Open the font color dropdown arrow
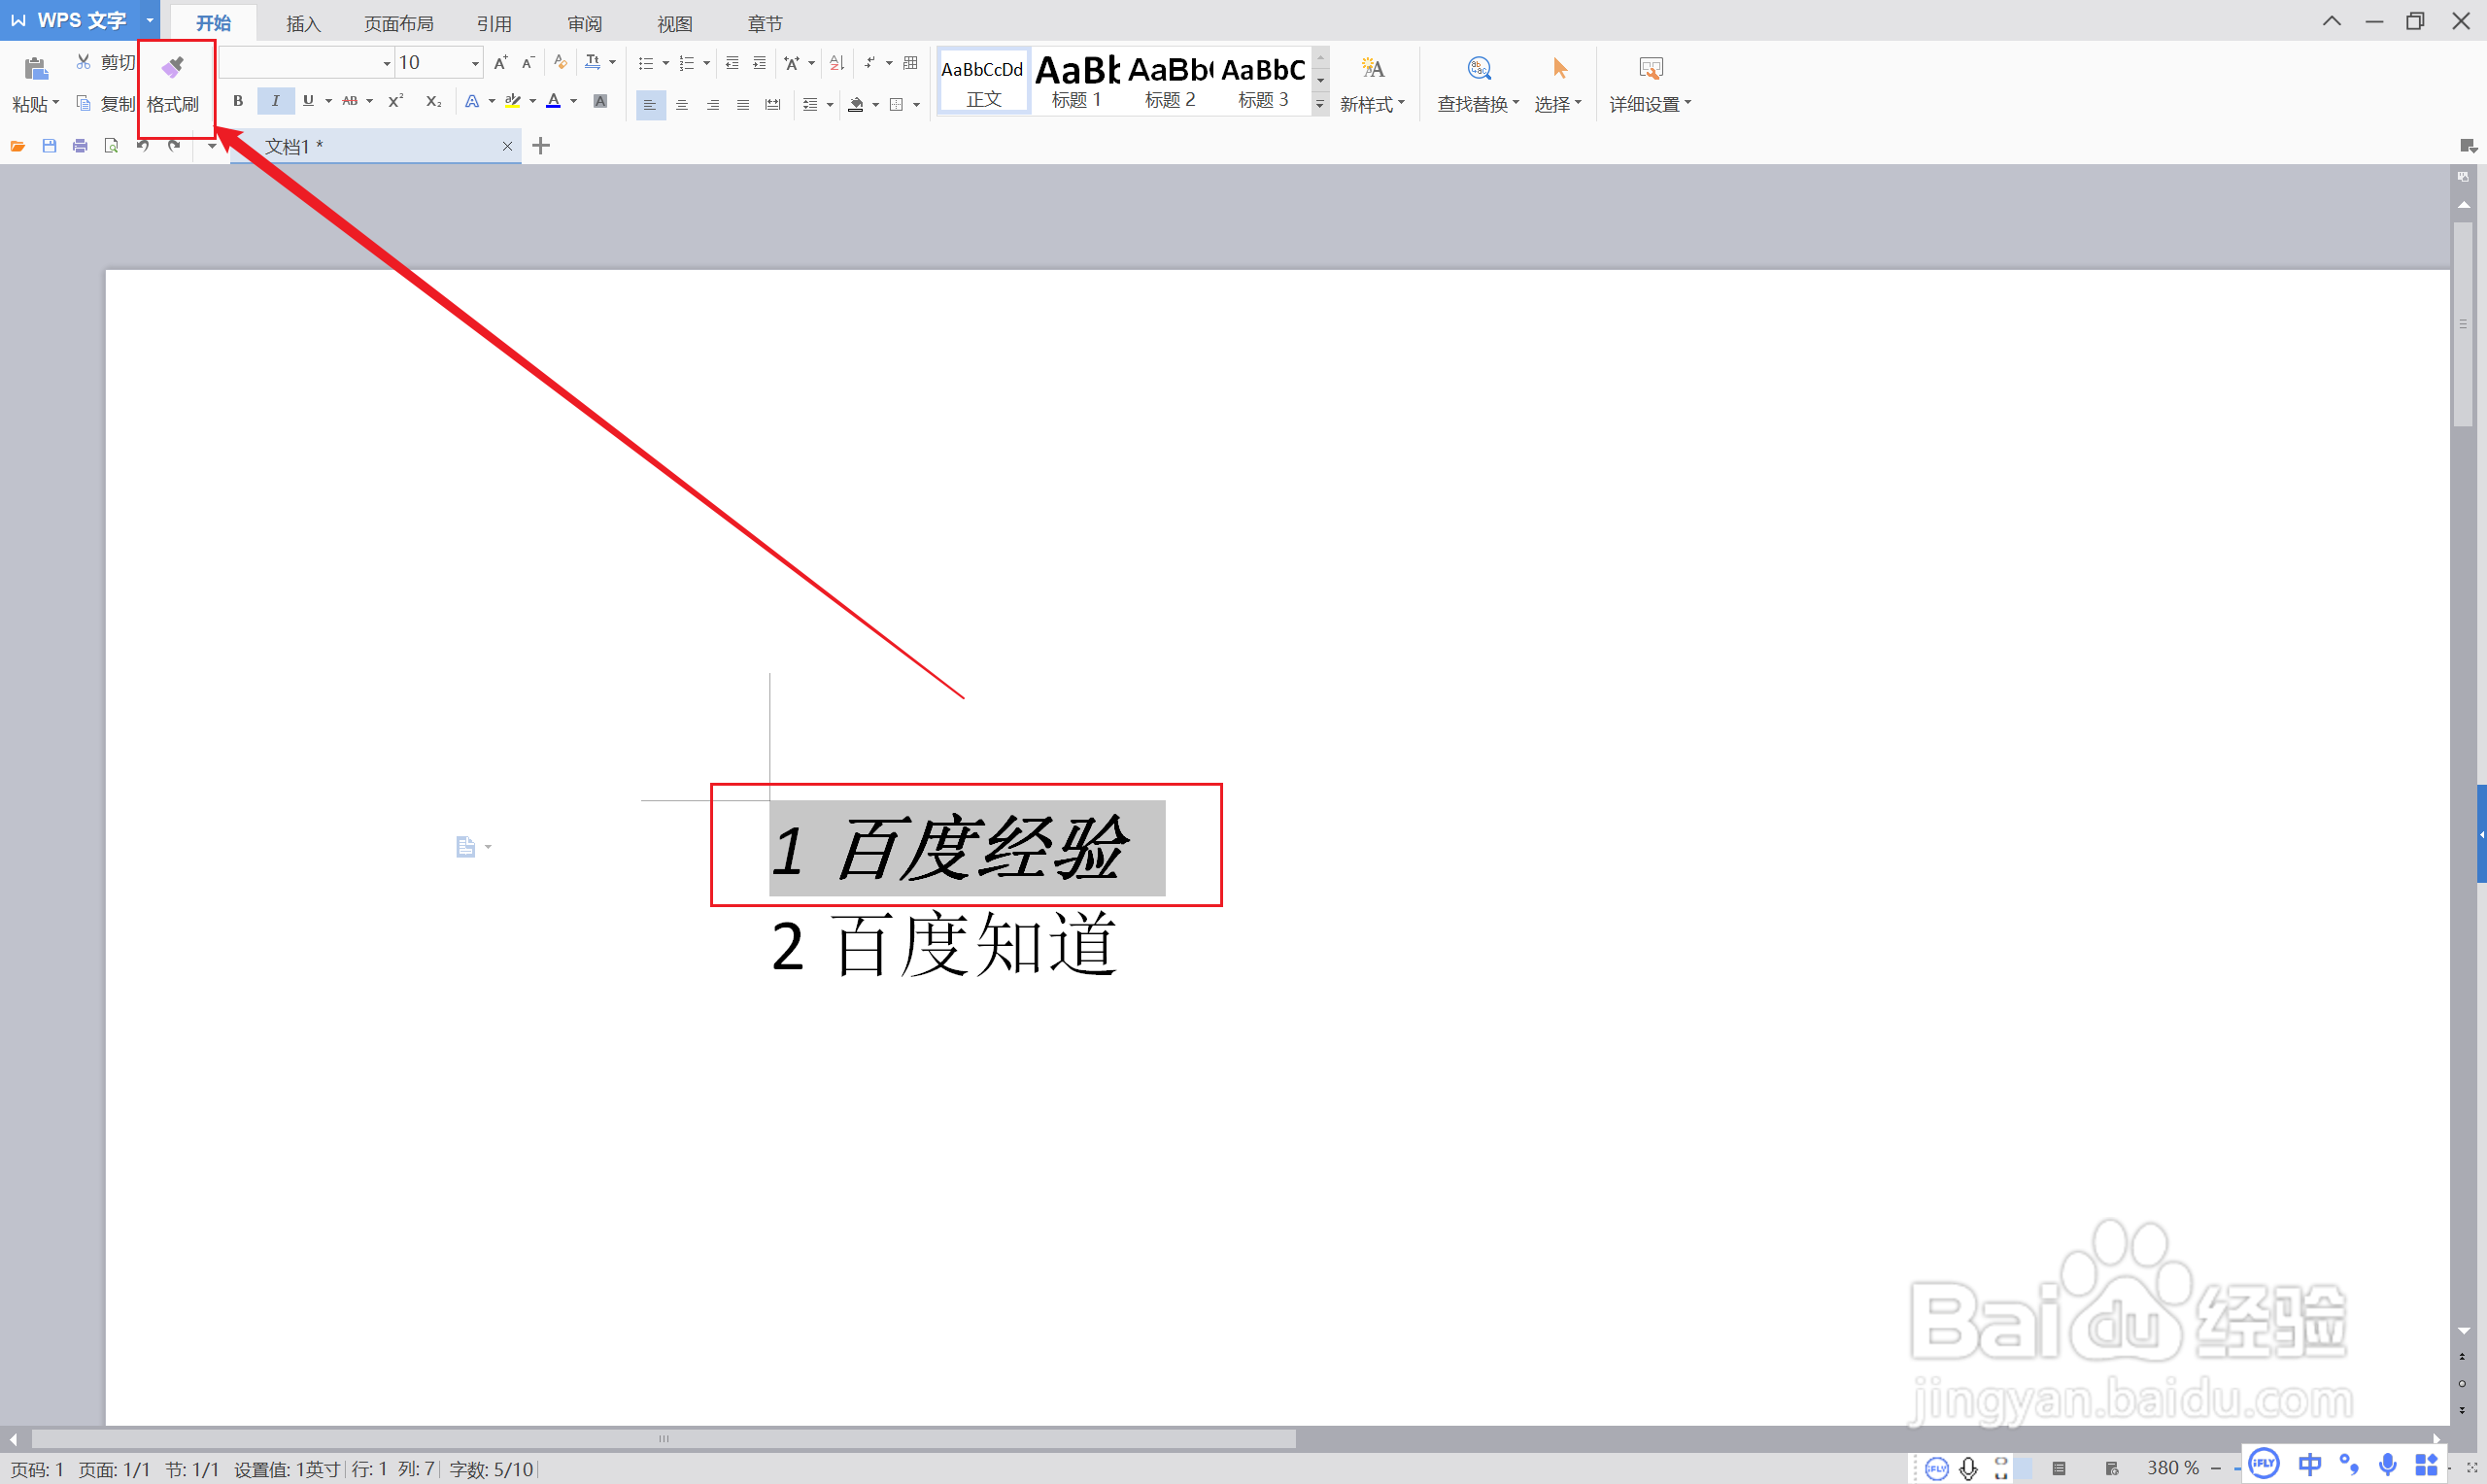The width and height of the screenshot is (2487, 1484). pyautogui.click(x=573, y=101)
